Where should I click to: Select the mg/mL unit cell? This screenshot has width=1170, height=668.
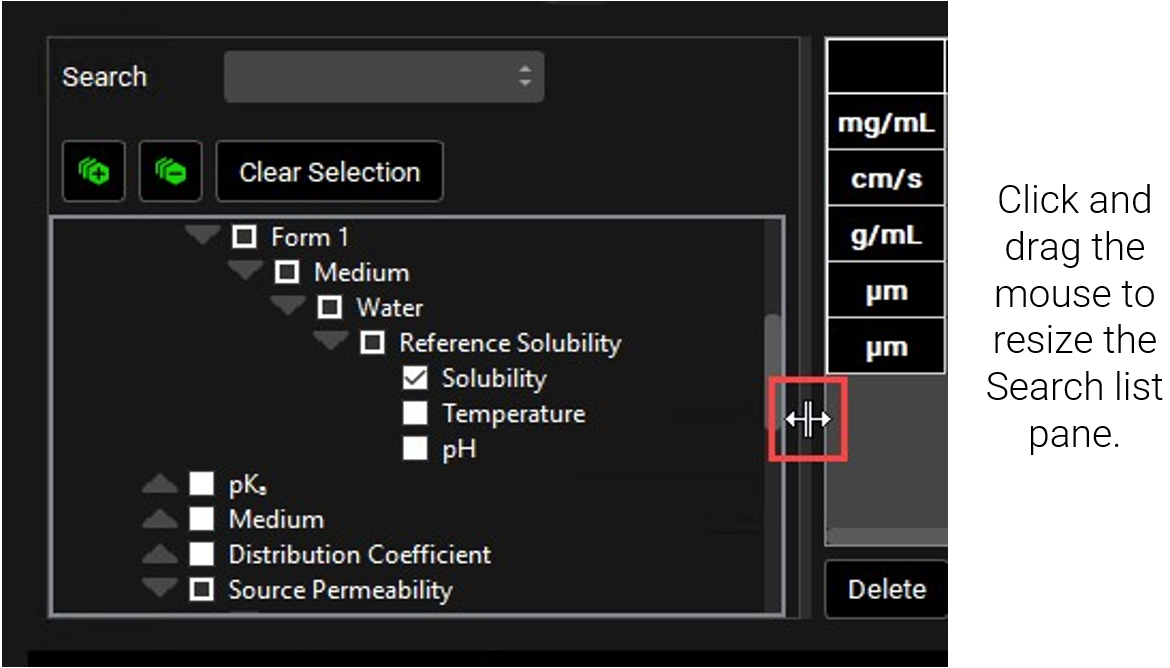(x=885, y=125)
